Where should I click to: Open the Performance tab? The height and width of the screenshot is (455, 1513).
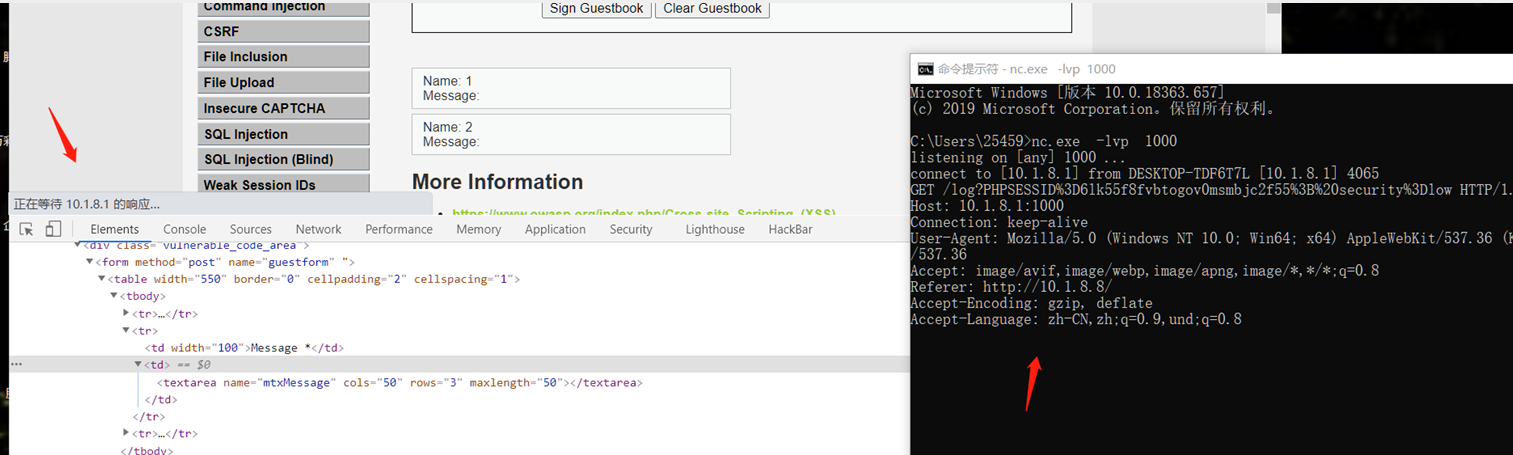(x=399, y=229)
